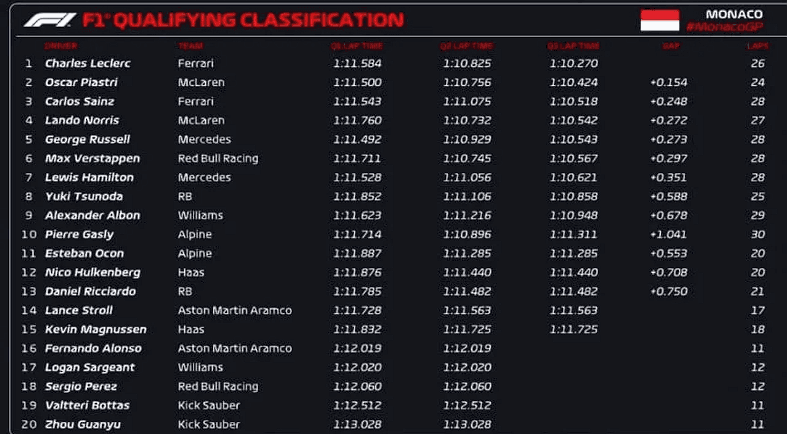Click position number 13 for Daniel Ricciardo
The height and width of the screenshot is (434, 787).
point(30,292)
